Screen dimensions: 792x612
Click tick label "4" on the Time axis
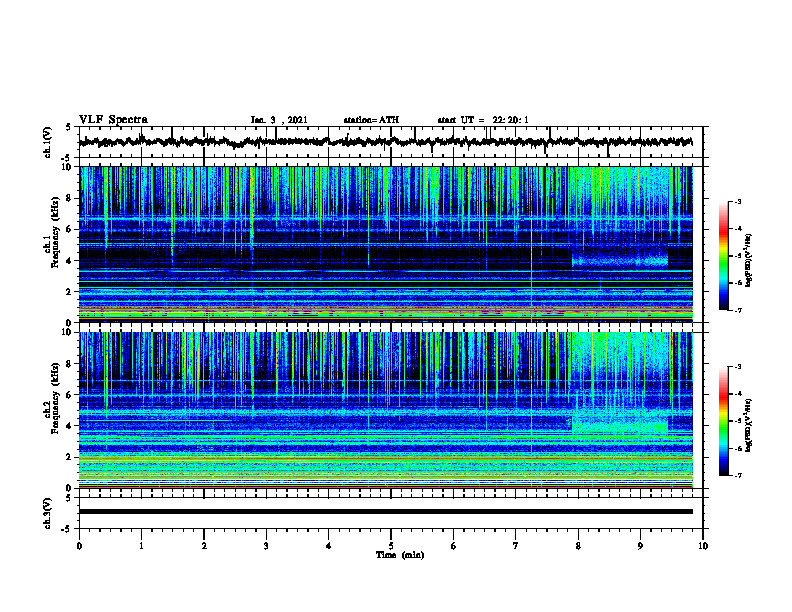[x=329, y=546]
